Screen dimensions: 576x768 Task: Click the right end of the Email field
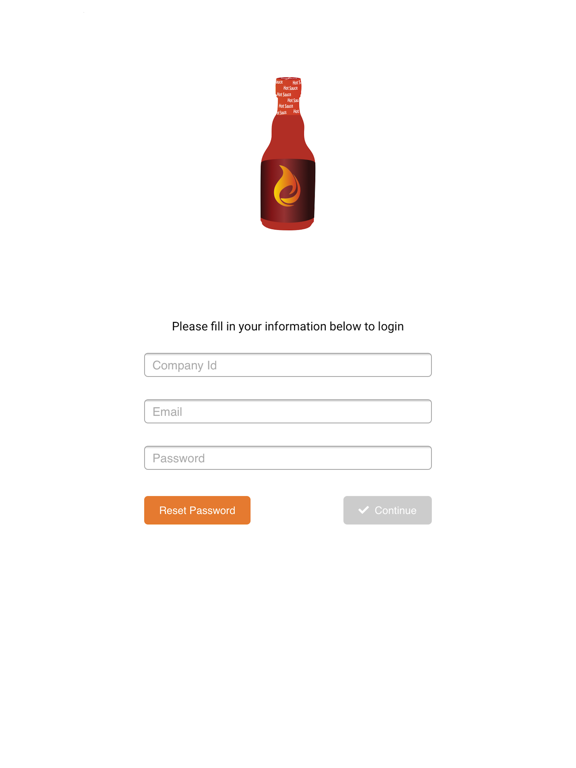[421, 411]
